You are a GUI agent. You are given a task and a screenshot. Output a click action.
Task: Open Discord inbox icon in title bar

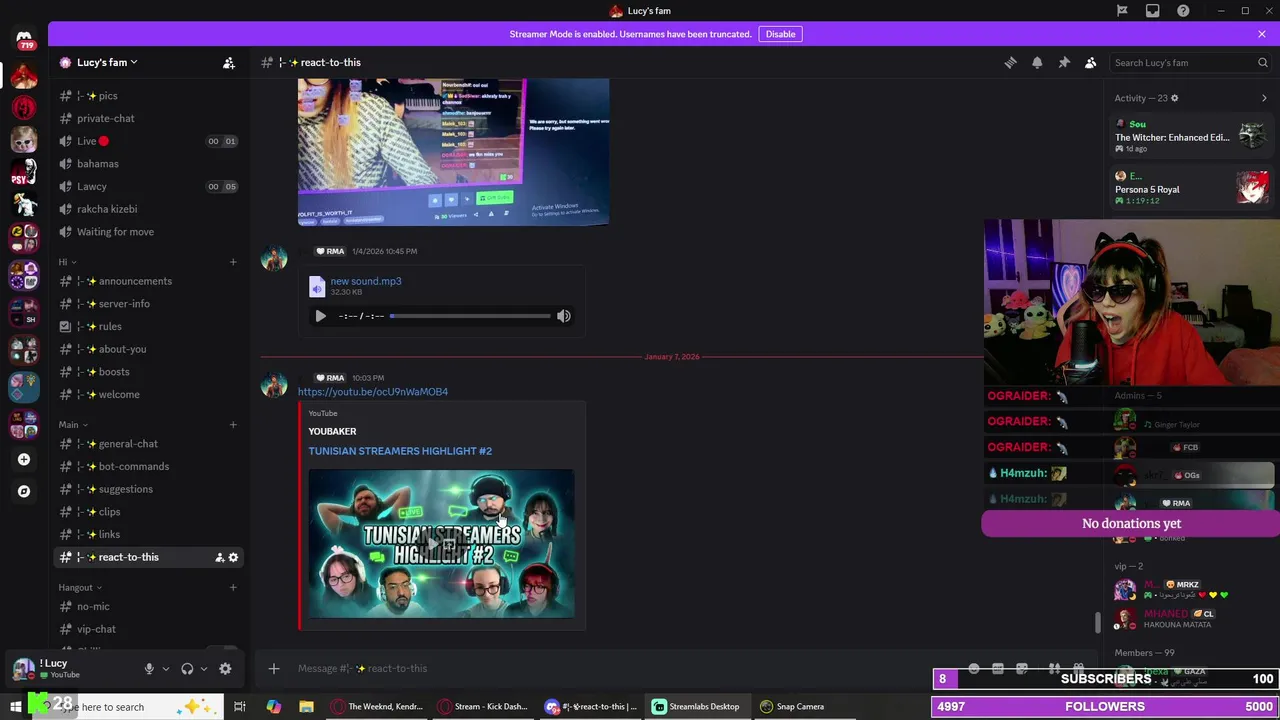click(x=1153, y=11)
